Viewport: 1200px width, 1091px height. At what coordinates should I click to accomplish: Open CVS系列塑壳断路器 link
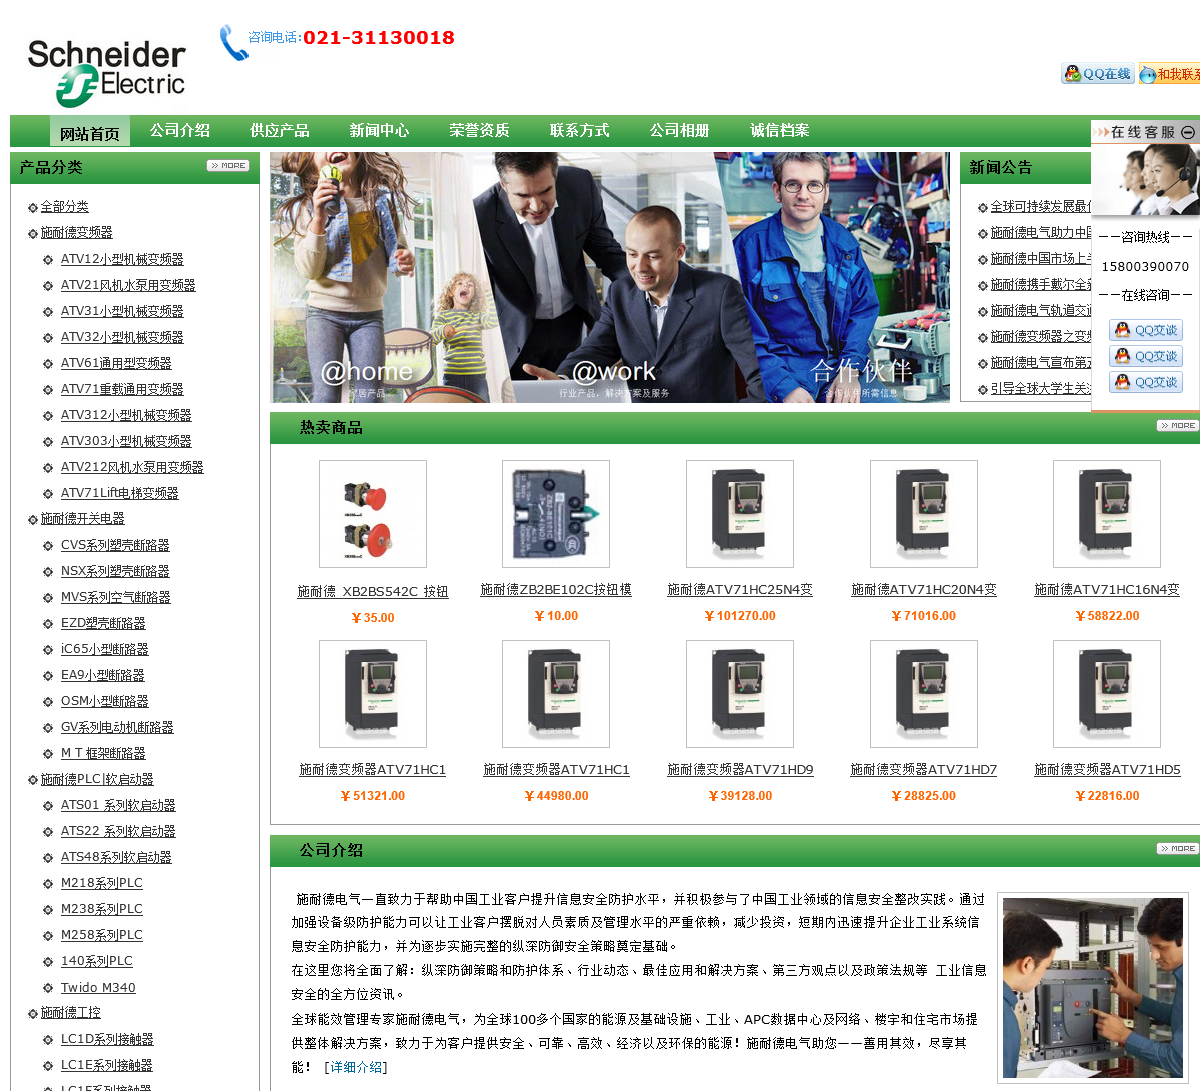(x=115, y=545)
